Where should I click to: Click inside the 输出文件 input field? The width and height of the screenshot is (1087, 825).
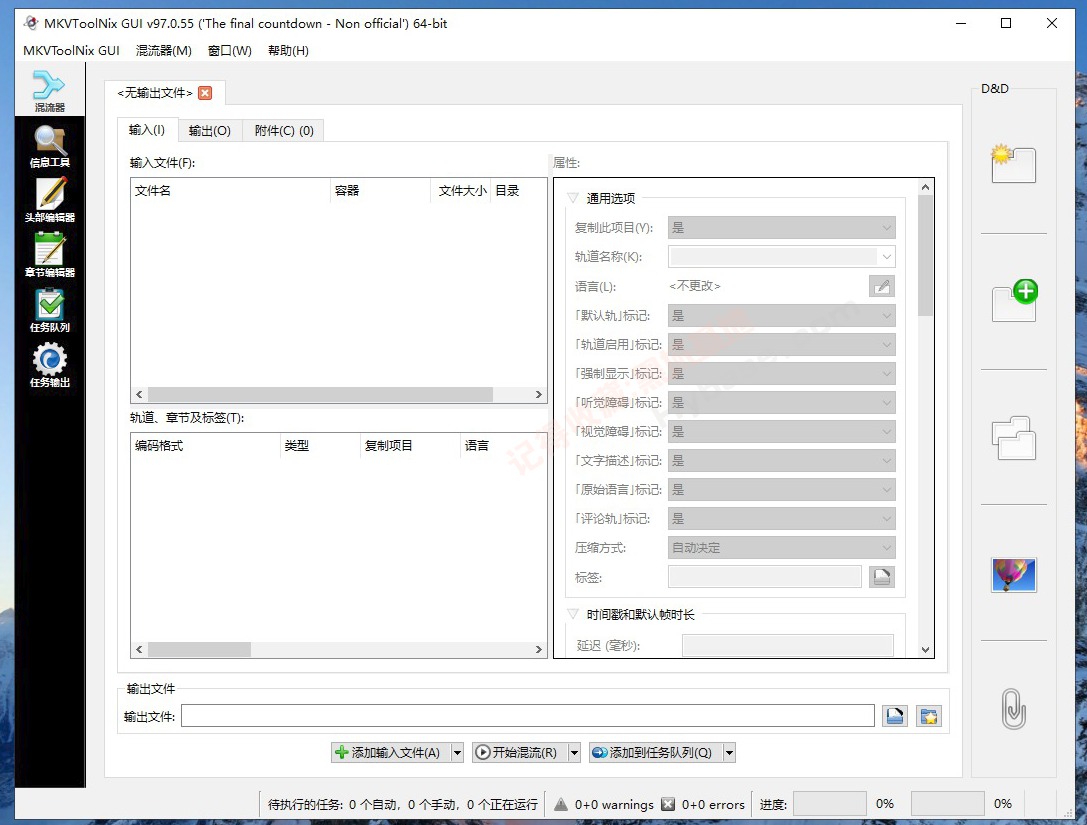coord(530,715)
